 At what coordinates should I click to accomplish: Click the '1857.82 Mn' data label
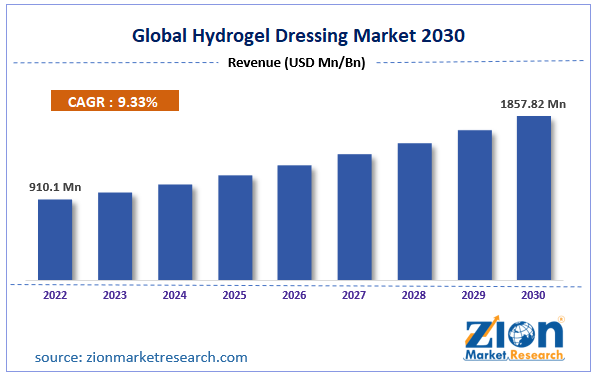point(533,104)
